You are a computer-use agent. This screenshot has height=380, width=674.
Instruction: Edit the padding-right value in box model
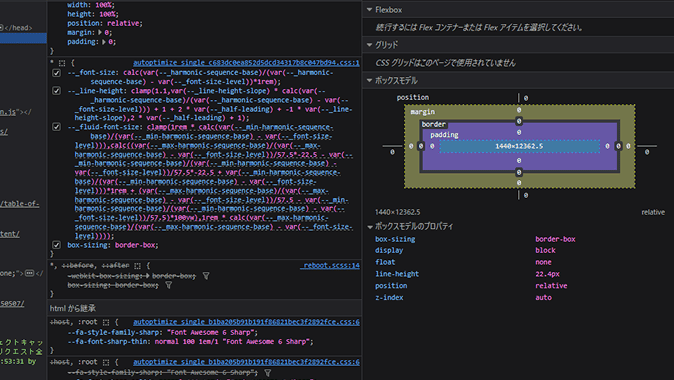point(607,146)
